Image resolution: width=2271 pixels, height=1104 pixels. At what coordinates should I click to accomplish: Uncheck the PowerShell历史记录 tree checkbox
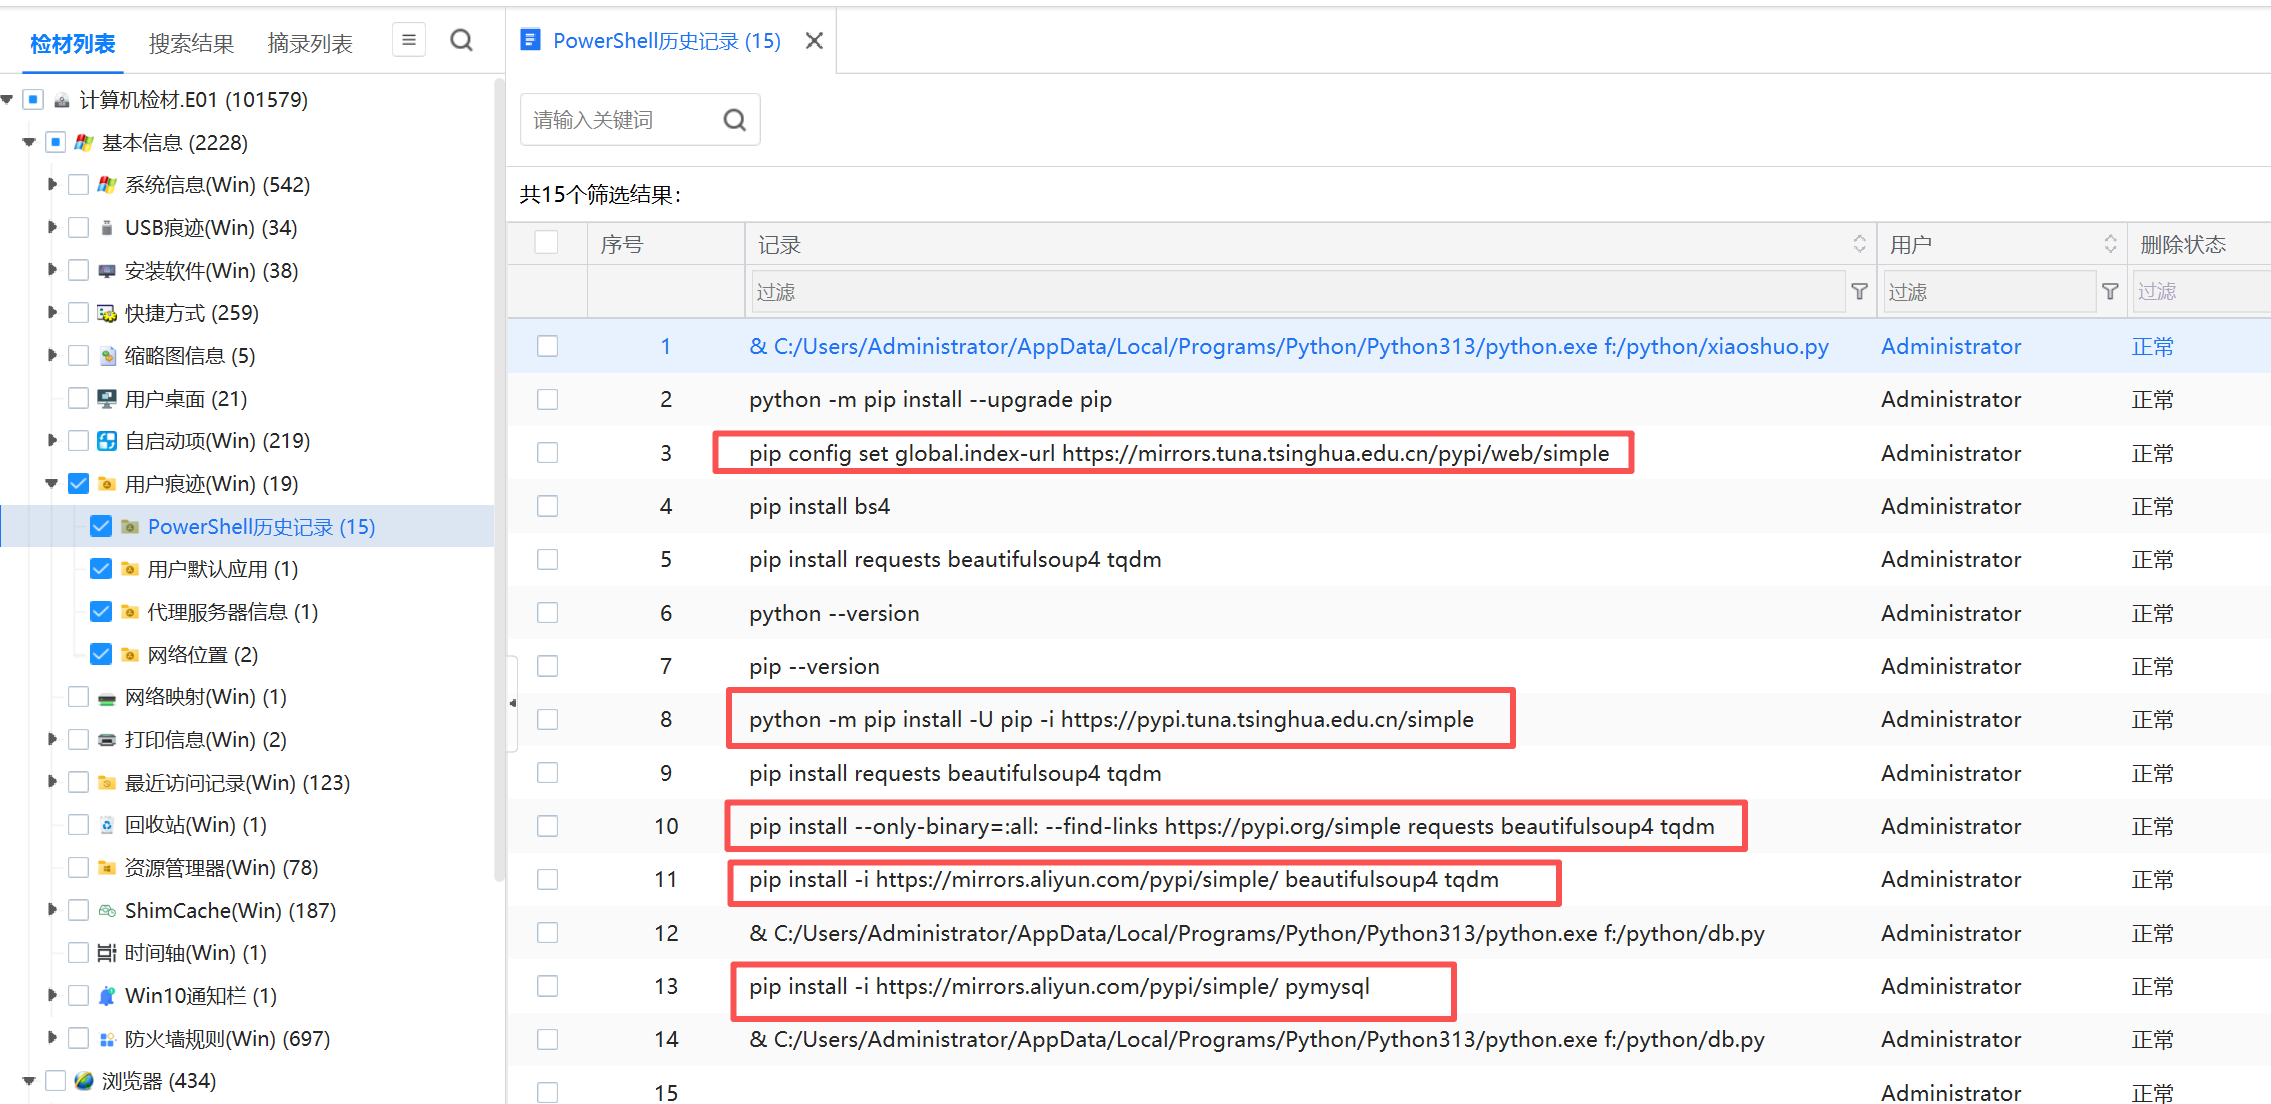coord(101,527)
